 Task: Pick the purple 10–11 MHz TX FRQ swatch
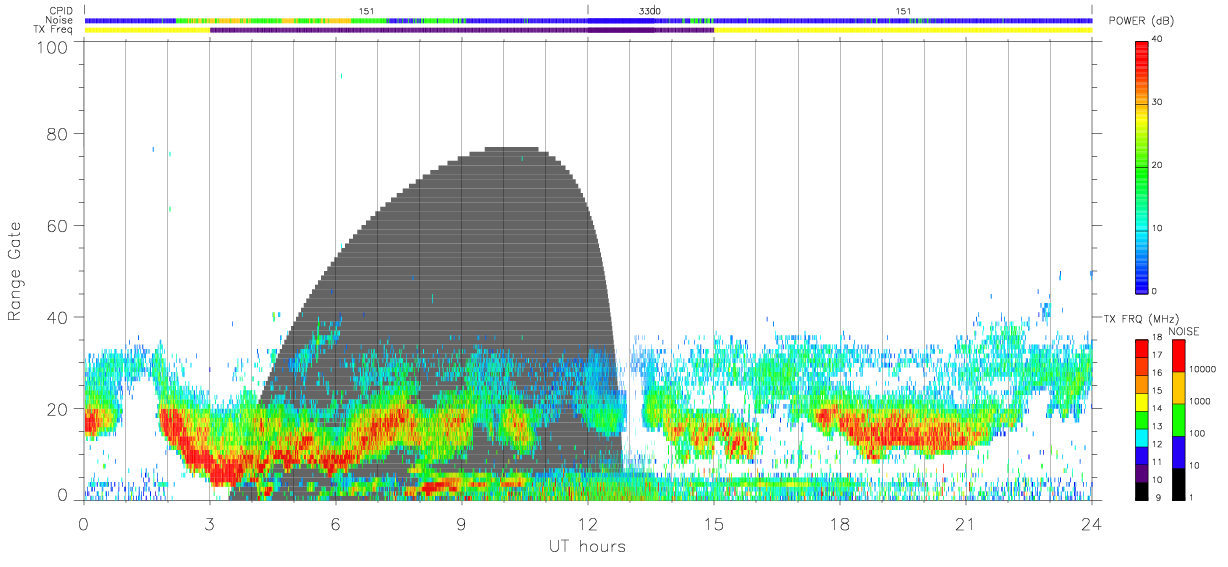pos(1141,474)
